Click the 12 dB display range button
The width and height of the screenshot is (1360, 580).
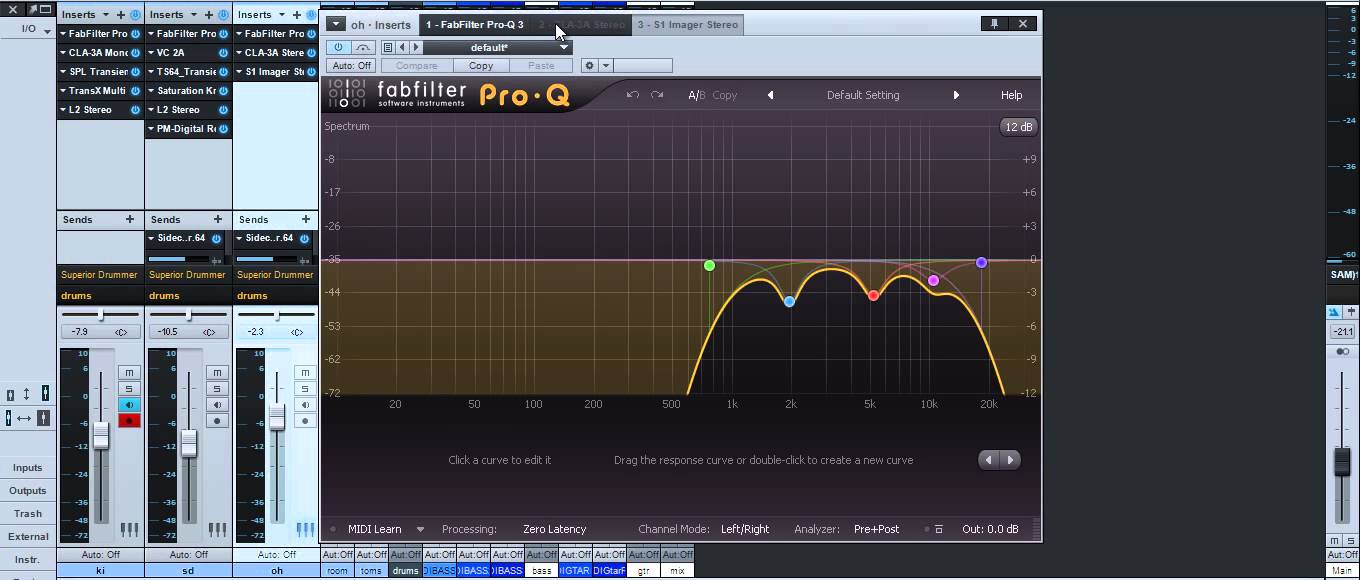1019,127
